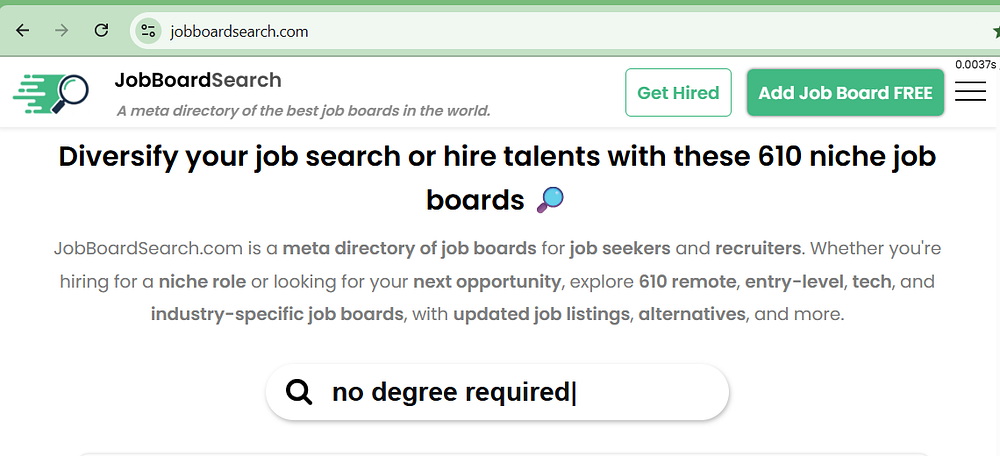Screen dimensions: 1000x456
Task: Bookmark this page with the star icon
Action: [x=996, y=31]
